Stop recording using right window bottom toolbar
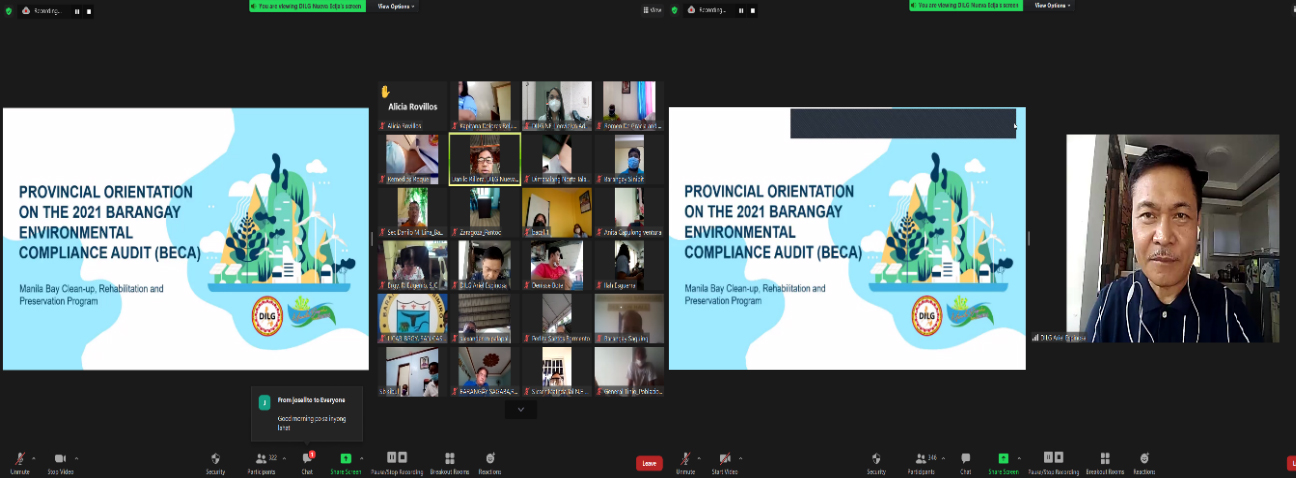 (x=1058, y=457)
